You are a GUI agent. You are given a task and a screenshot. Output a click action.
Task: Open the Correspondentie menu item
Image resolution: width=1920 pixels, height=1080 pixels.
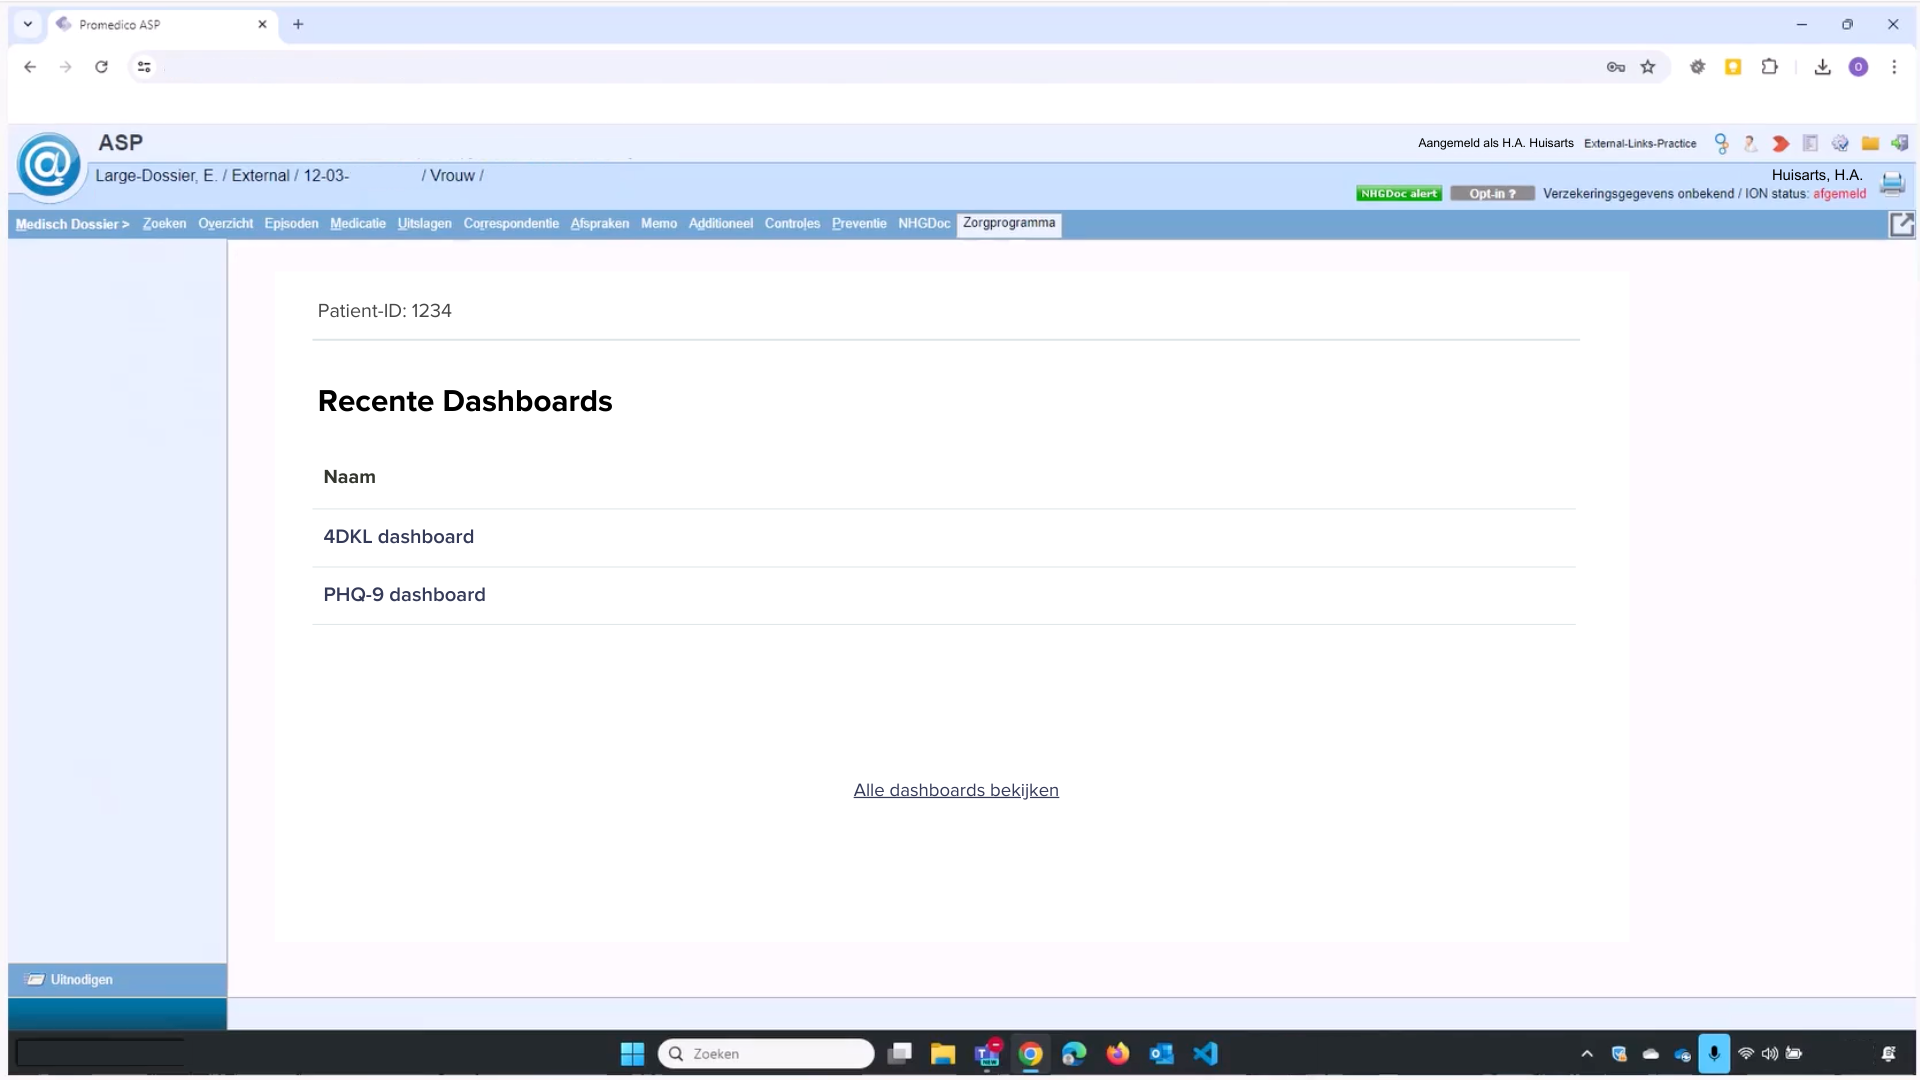pos(511,224)
